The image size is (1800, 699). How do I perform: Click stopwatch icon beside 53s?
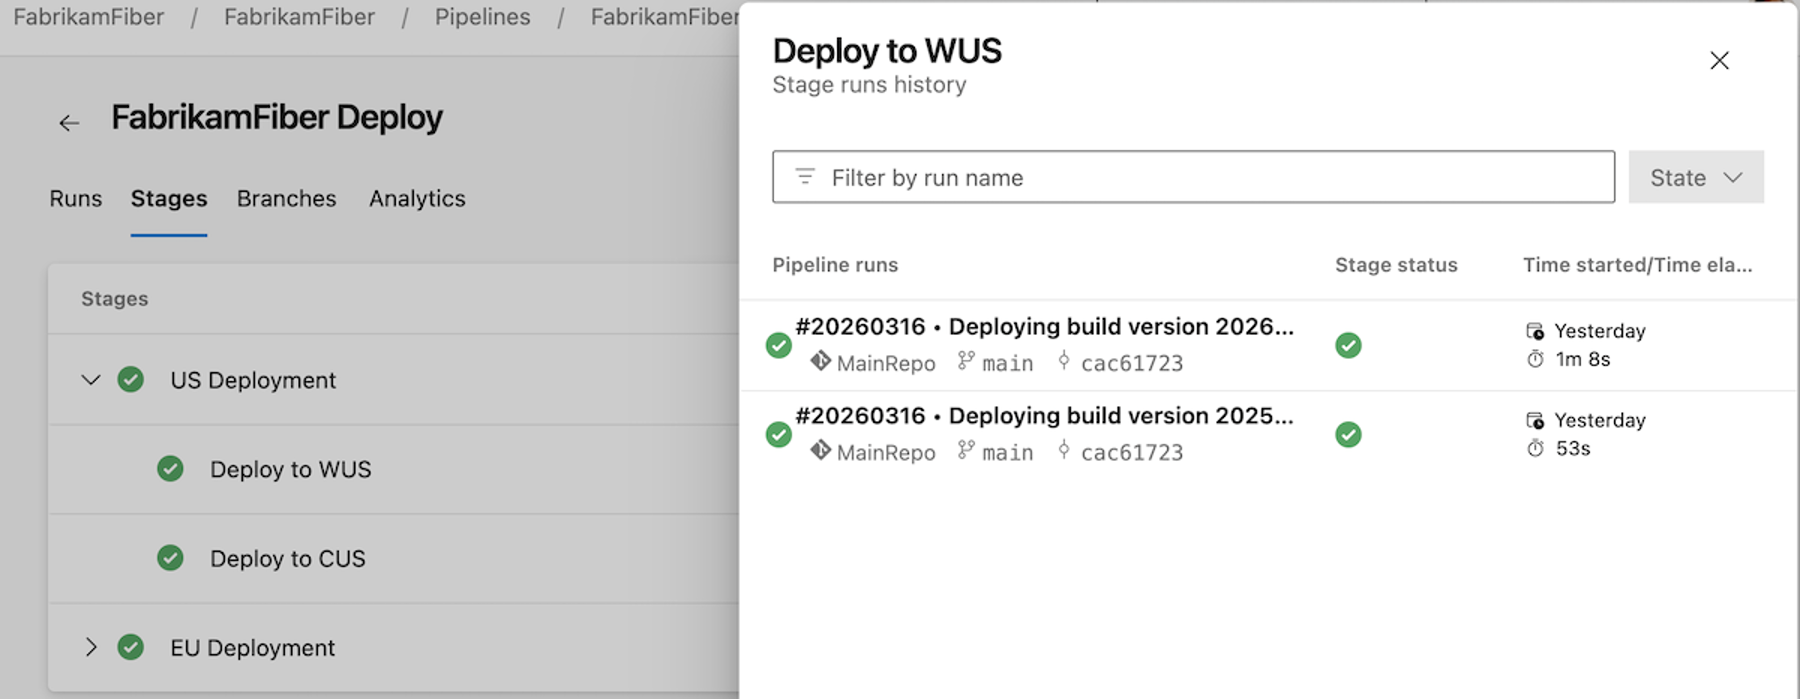click(x=1535, y=448)
